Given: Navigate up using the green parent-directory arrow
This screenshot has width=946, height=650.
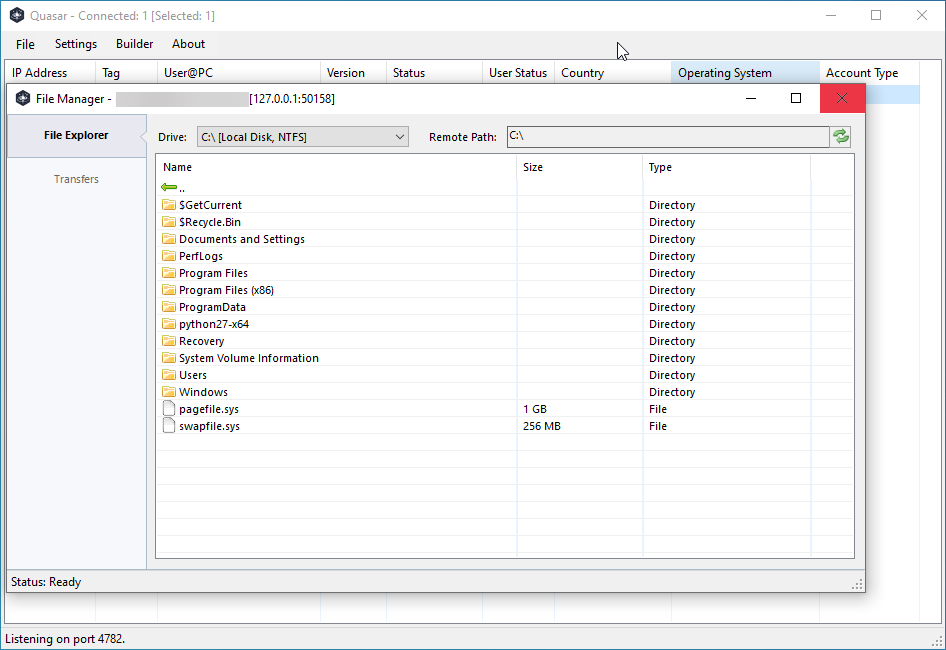Looking at the screenshot, I should [170, 186].
